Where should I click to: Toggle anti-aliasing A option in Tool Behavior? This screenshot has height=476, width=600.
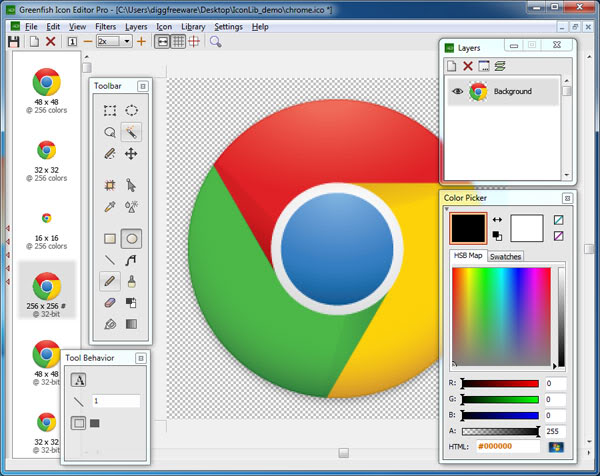[78, 379]
